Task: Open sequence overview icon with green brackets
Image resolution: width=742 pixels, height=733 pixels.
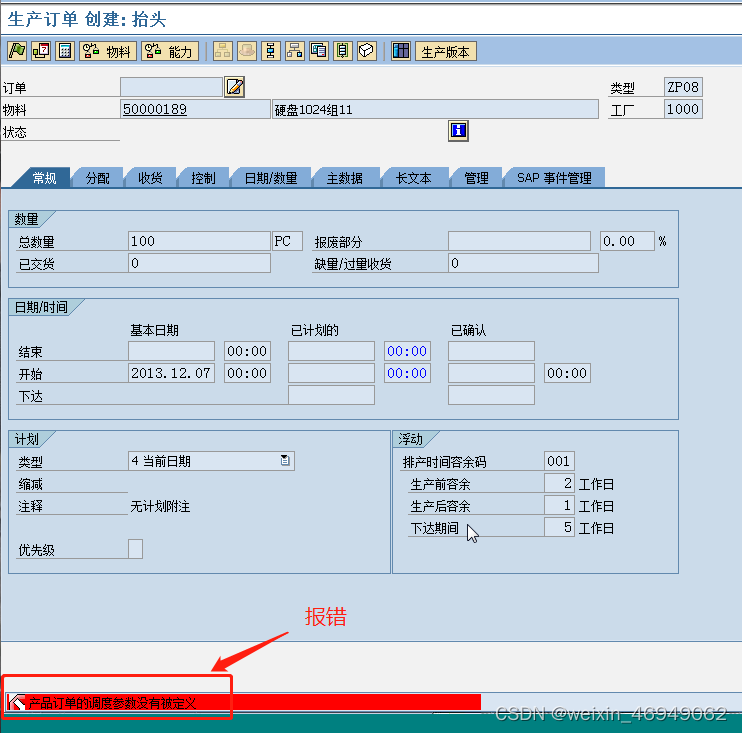Action: tap(343, 51)
